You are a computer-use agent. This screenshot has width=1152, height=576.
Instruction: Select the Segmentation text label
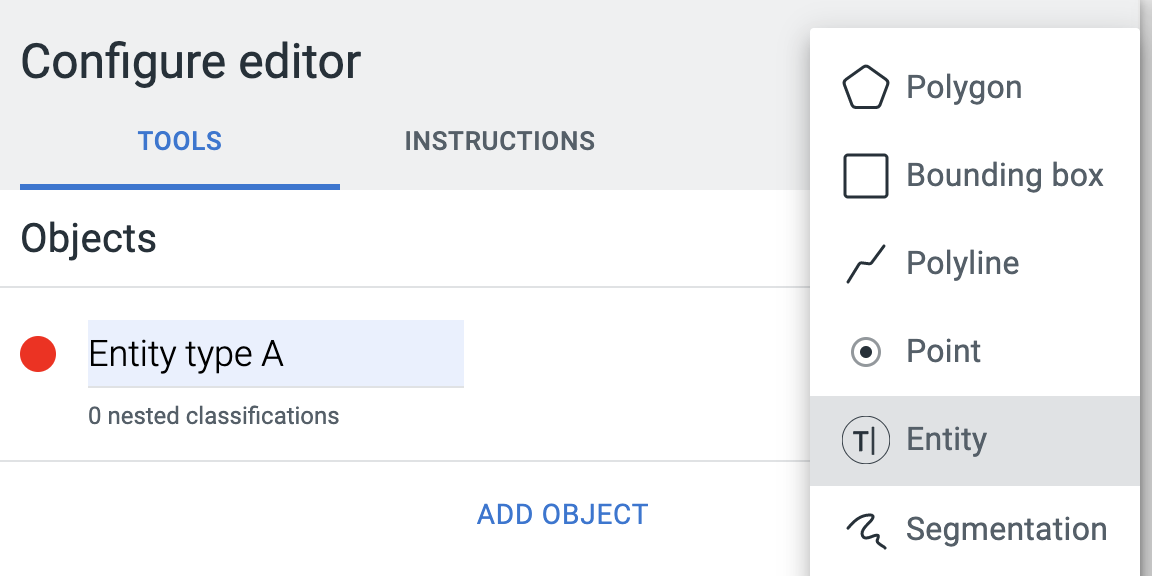pos(1007,528)
